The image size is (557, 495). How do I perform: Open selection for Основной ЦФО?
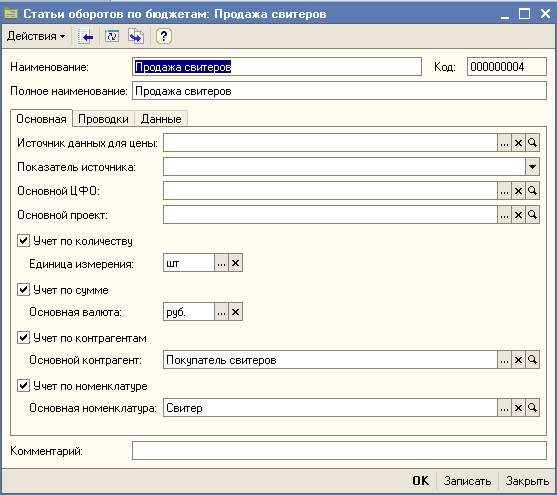(504, 191)
